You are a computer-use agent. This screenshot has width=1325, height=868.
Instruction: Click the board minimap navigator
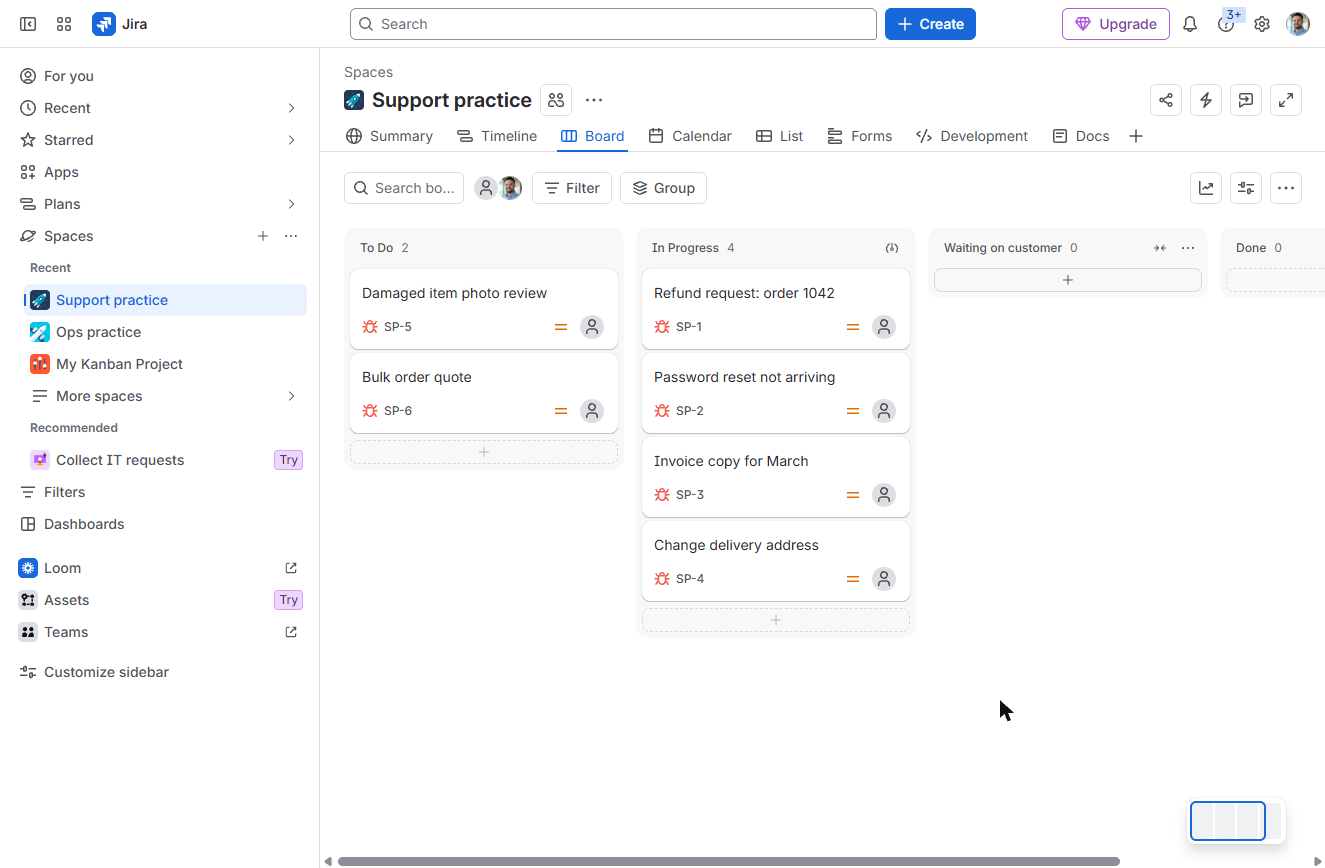[1236, 821]
